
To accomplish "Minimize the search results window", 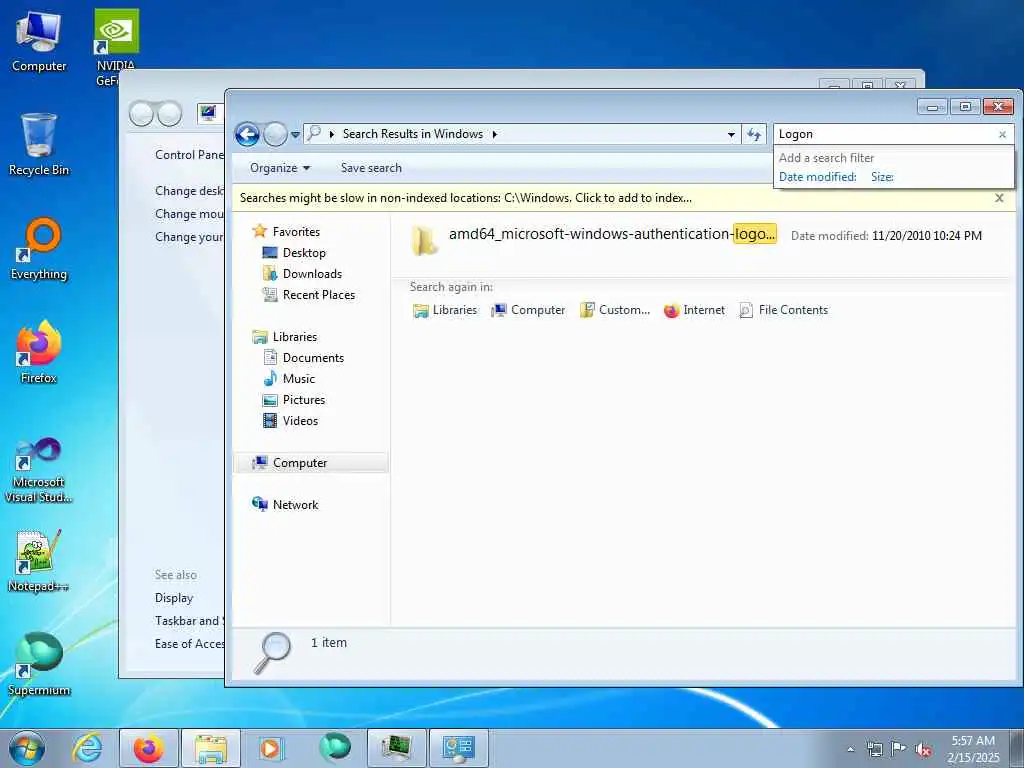I will click(933, 106).
